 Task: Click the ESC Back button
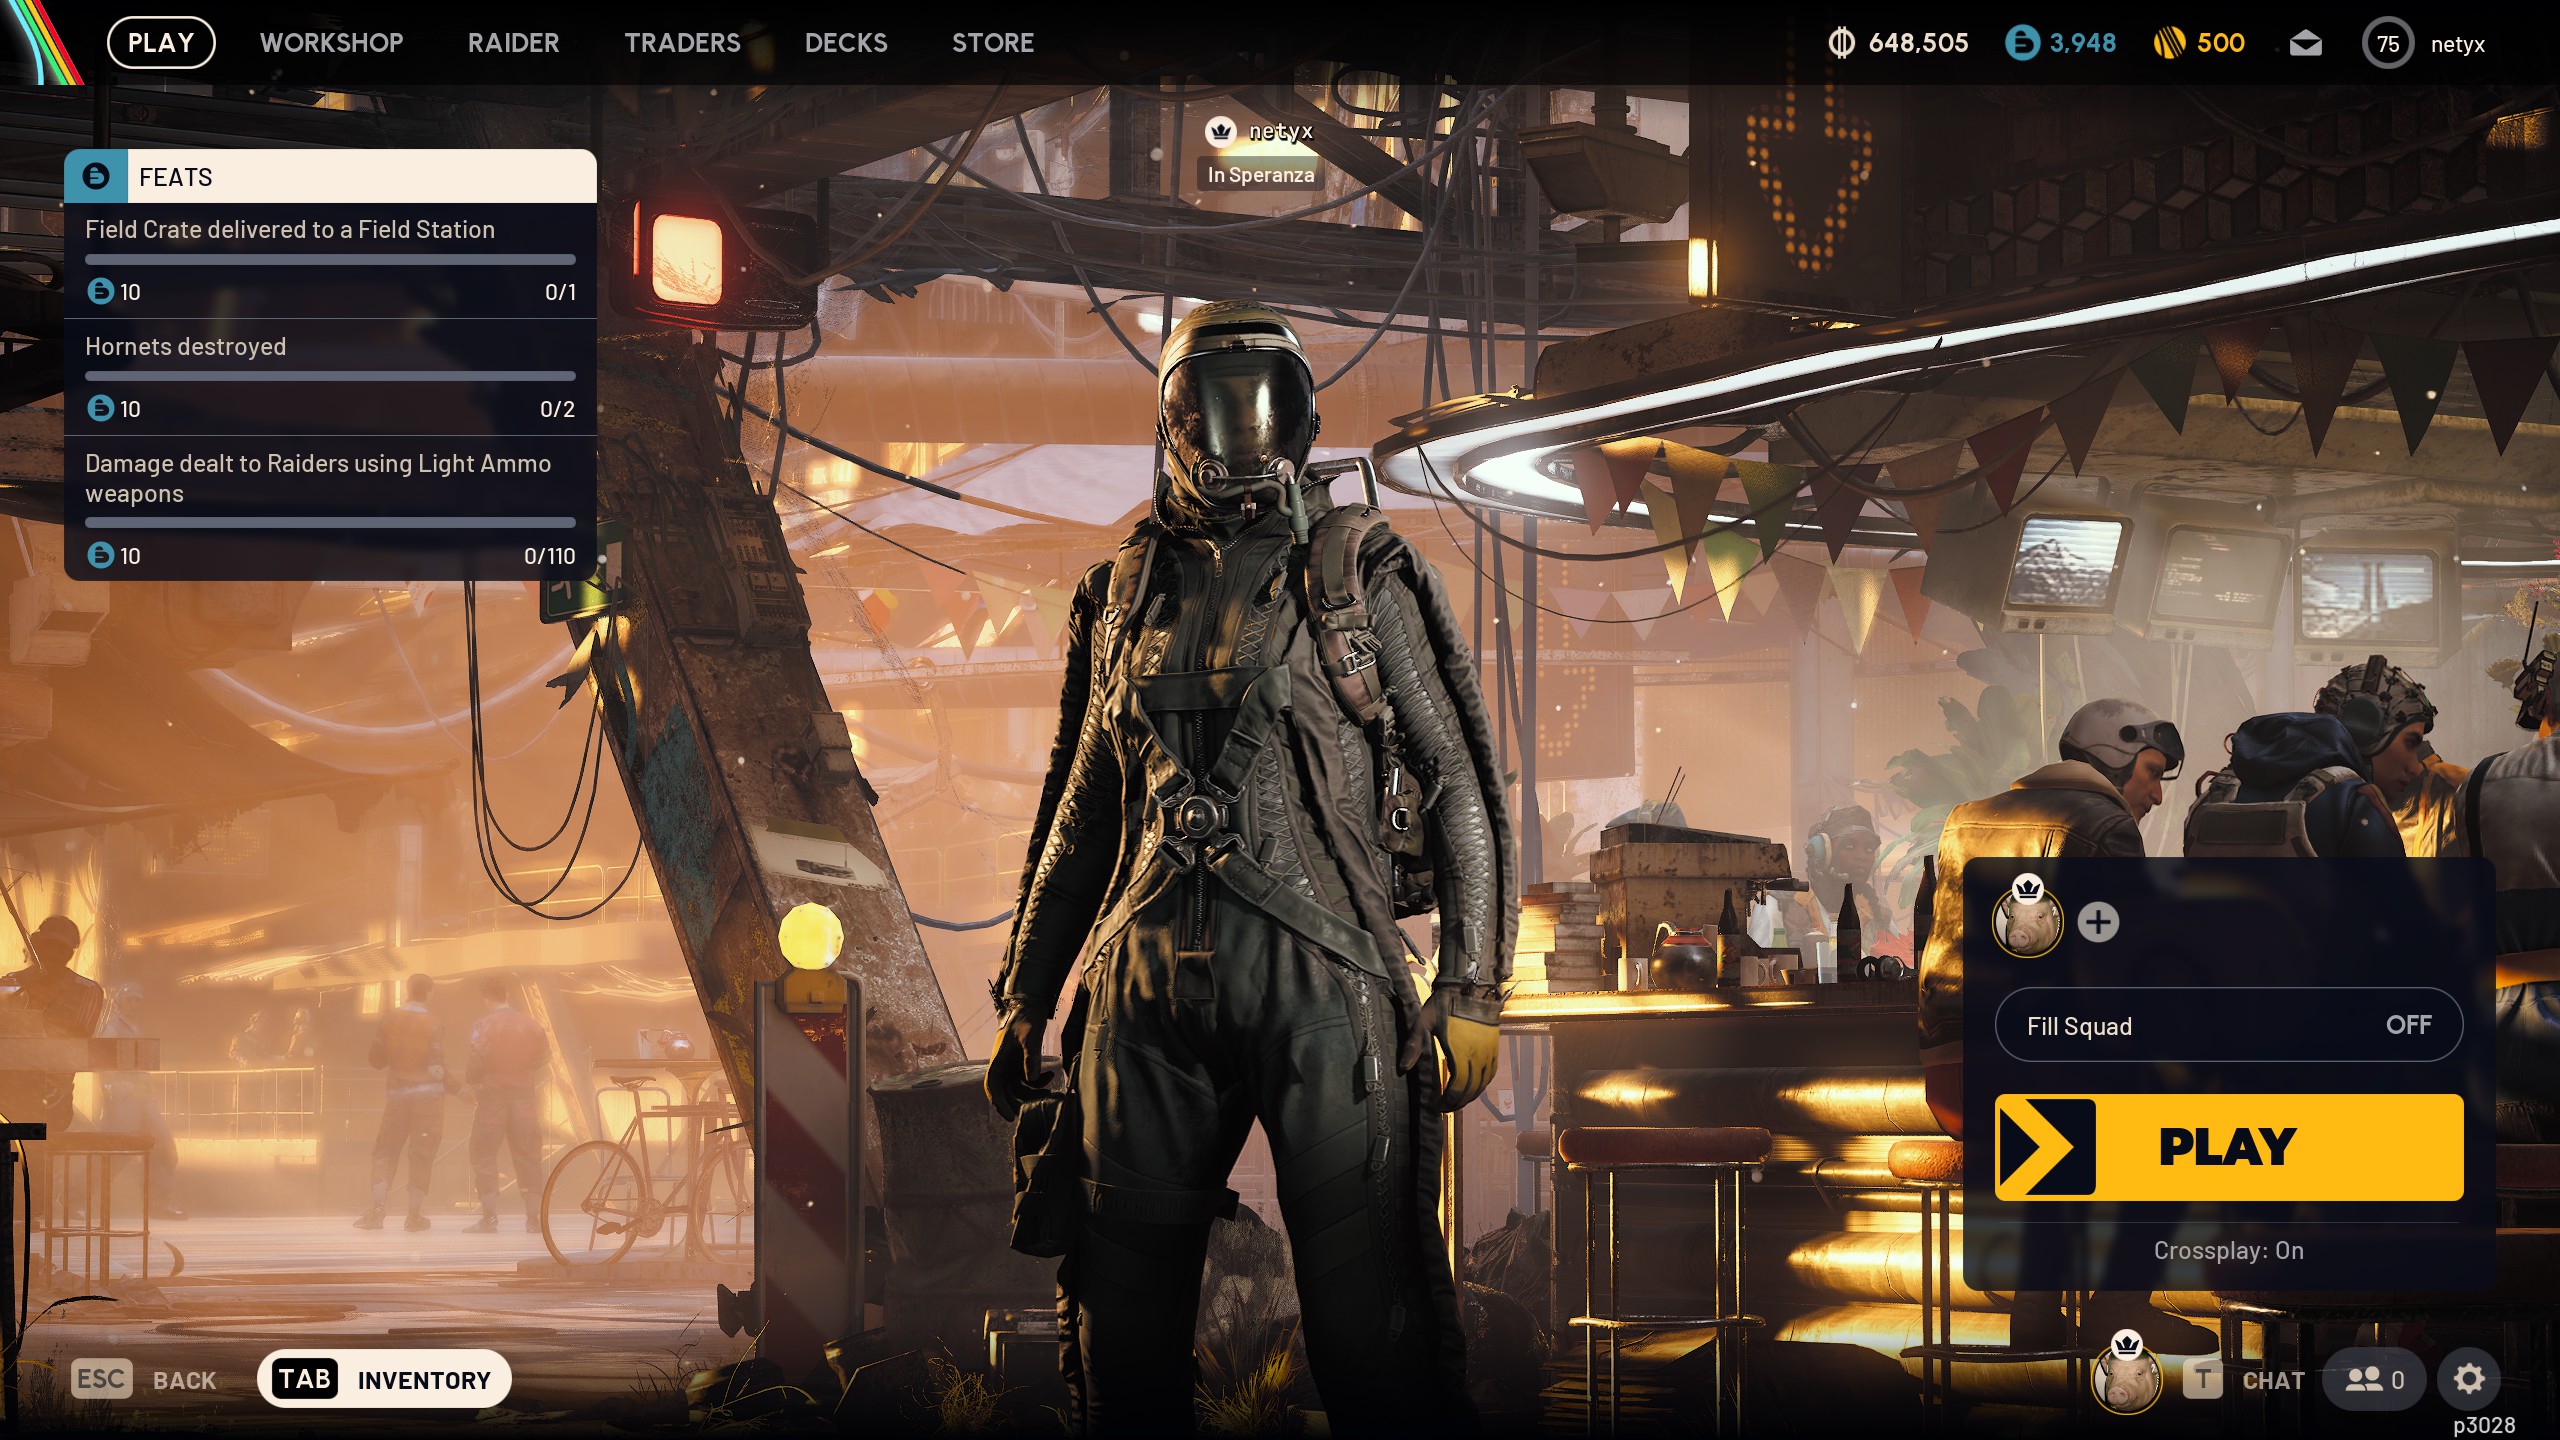pos(145,1380)
